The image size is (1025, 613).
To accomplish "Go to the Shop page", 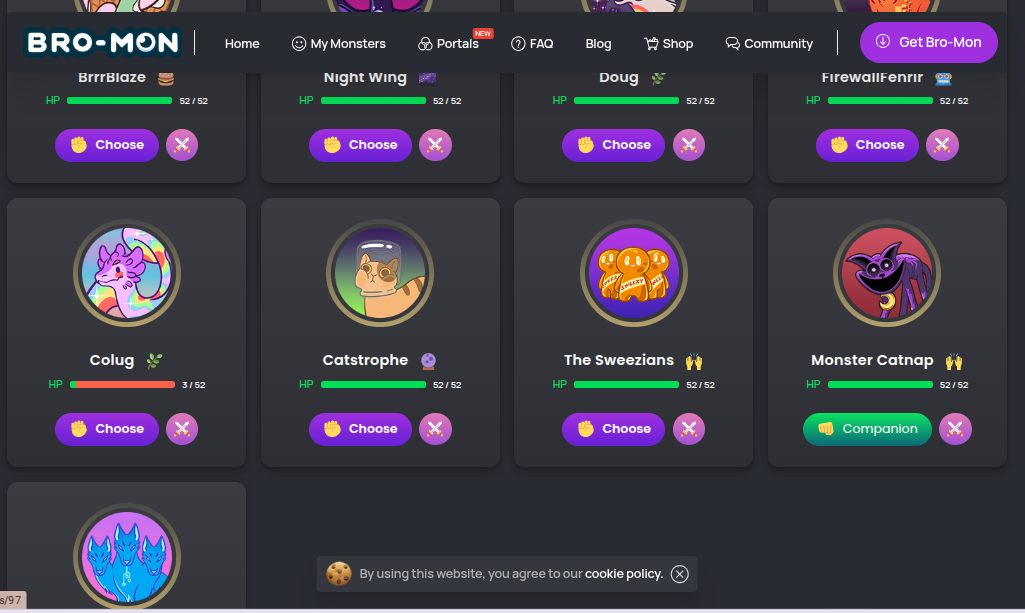I will pos(668,44).
